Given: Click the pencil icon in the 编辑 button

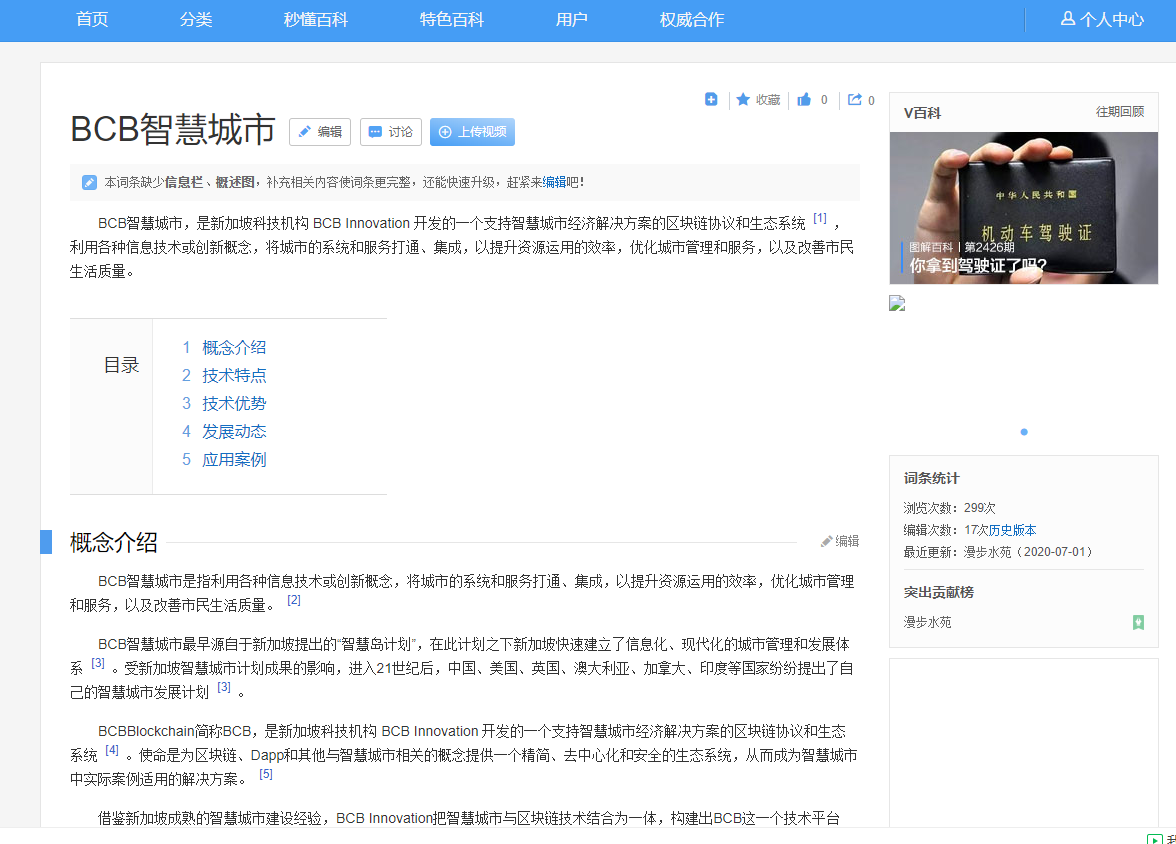Looking at the screenshot, I should [305, 132].
